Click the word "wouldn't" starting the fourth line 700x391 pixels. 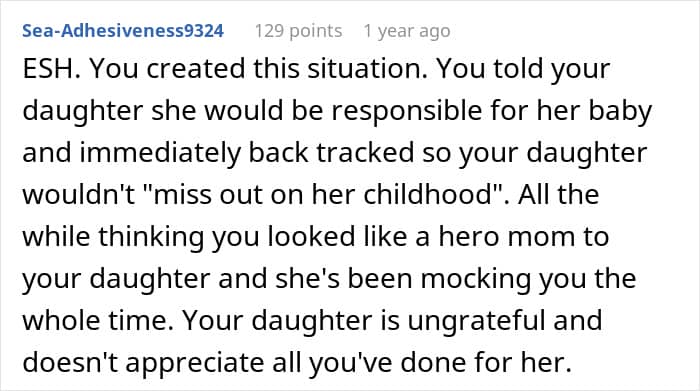(79, 195)
